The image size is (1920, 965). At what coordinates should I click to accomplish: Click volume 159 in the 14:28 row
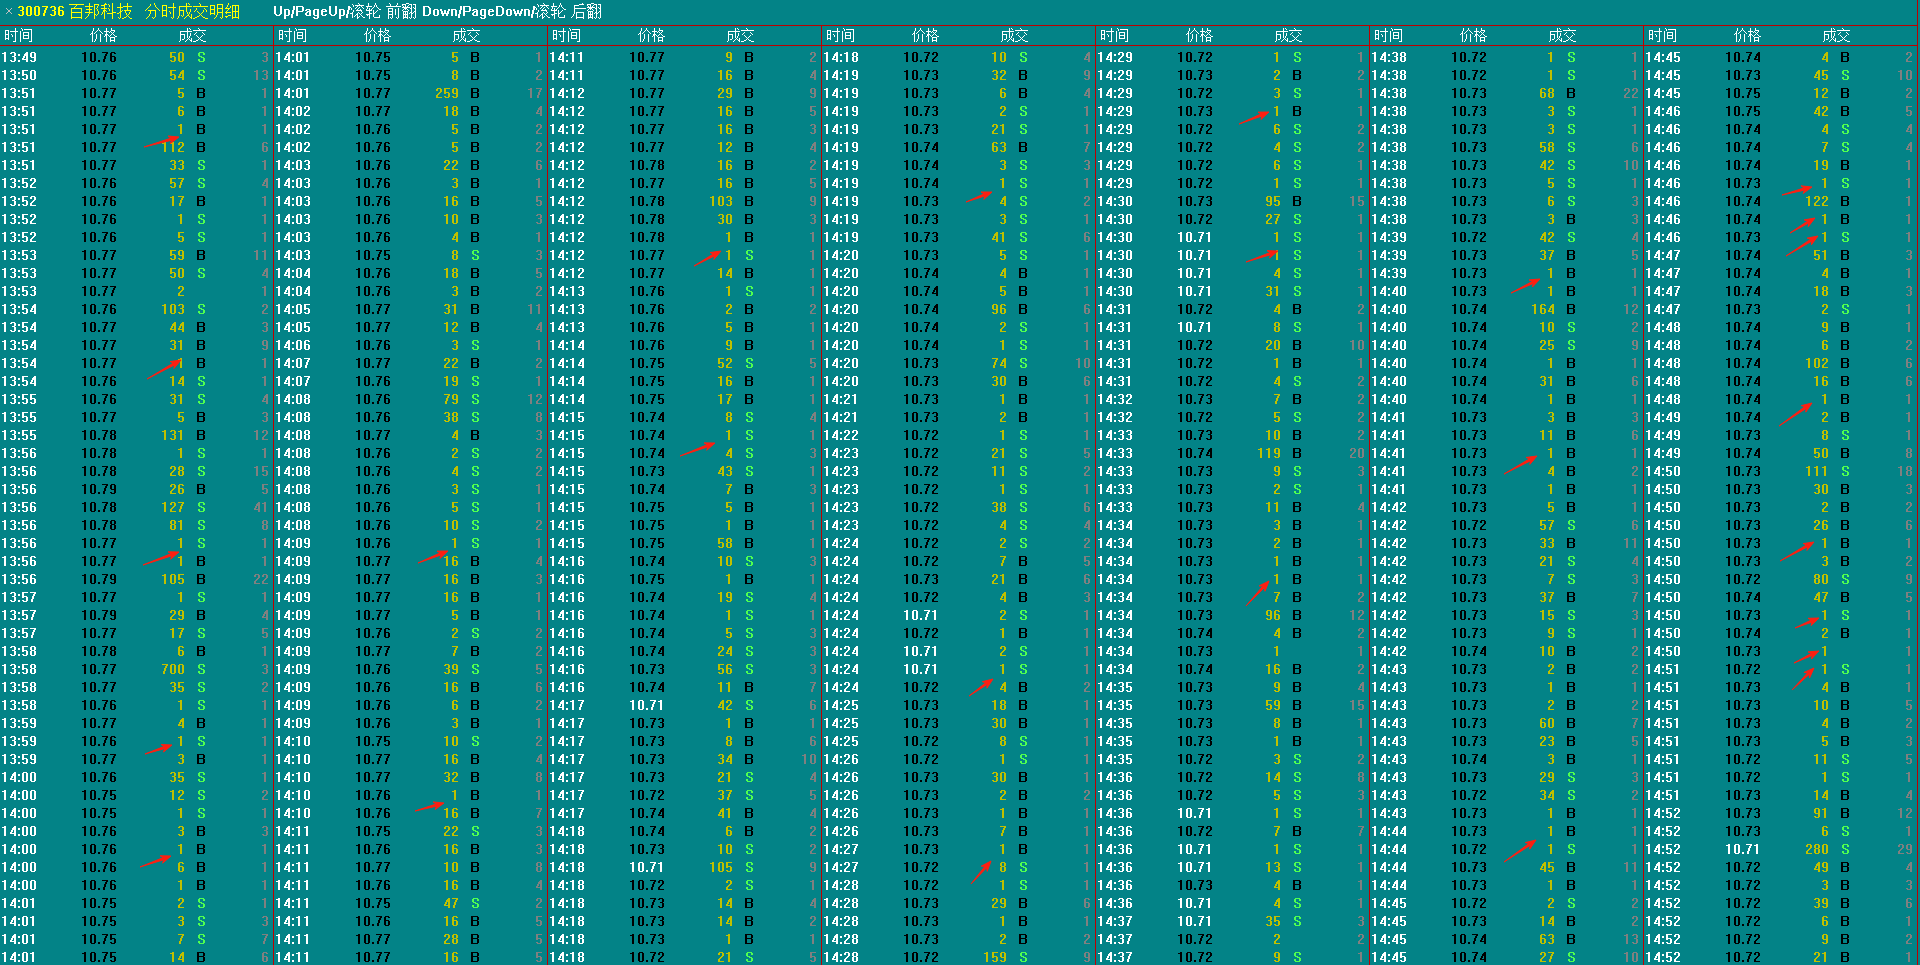pyautogui.click(x=995, y=957)
